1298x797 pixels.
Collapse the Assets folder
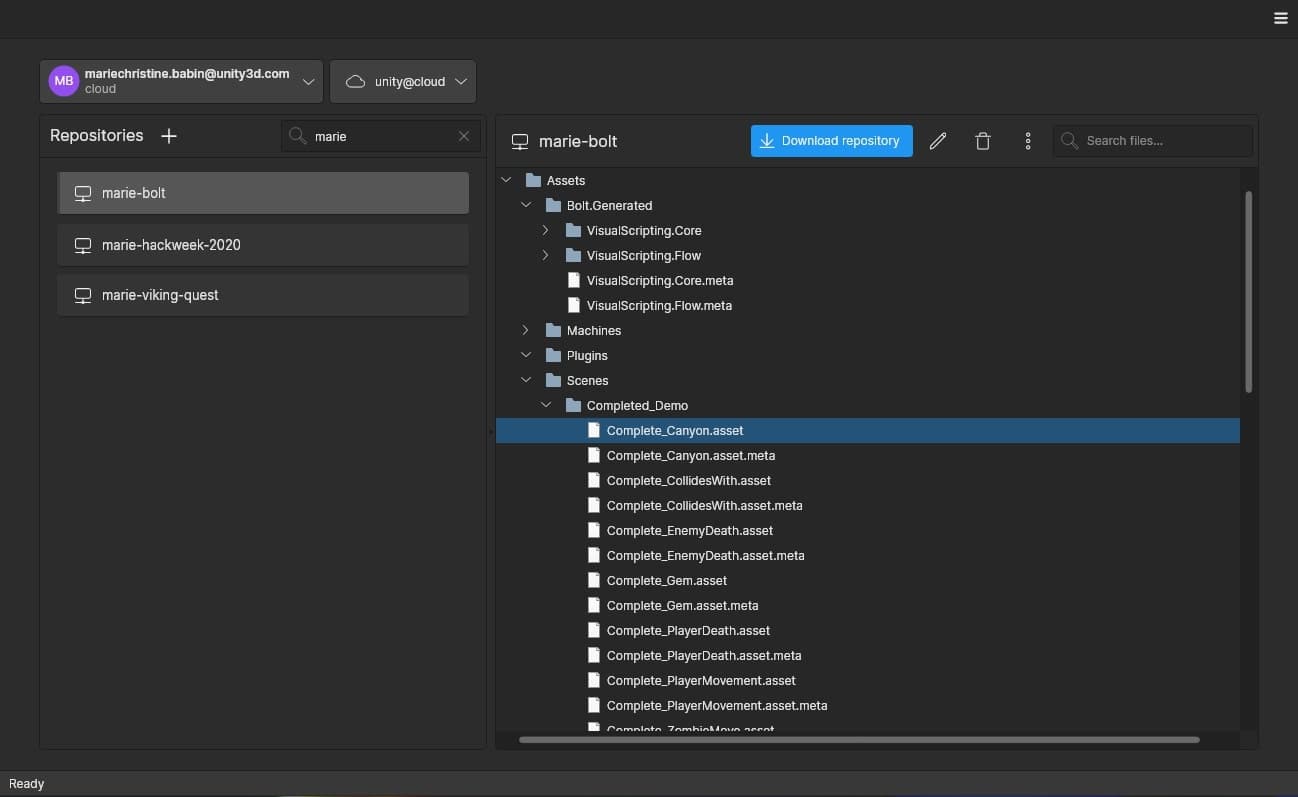(507, 179)
